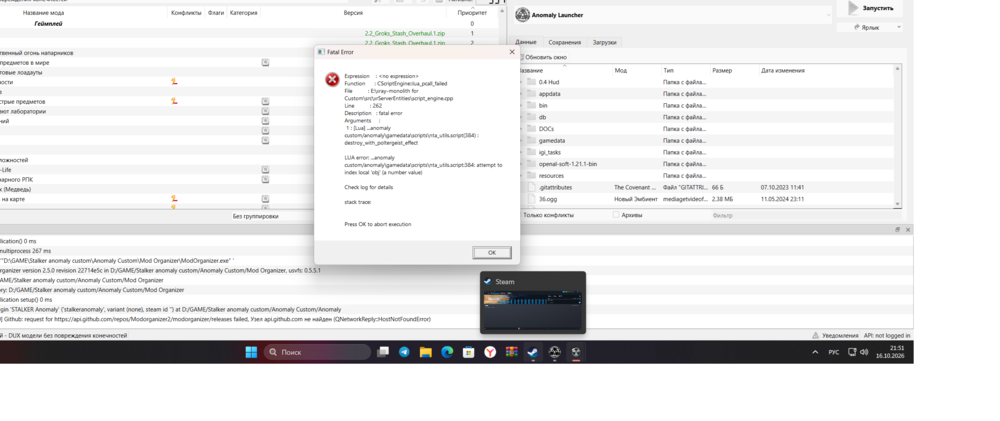This screenshot has width=1000, height=421.
Task: Select the openal-soft-1.21.1-bin folder icon
Action: pos(532,164)
